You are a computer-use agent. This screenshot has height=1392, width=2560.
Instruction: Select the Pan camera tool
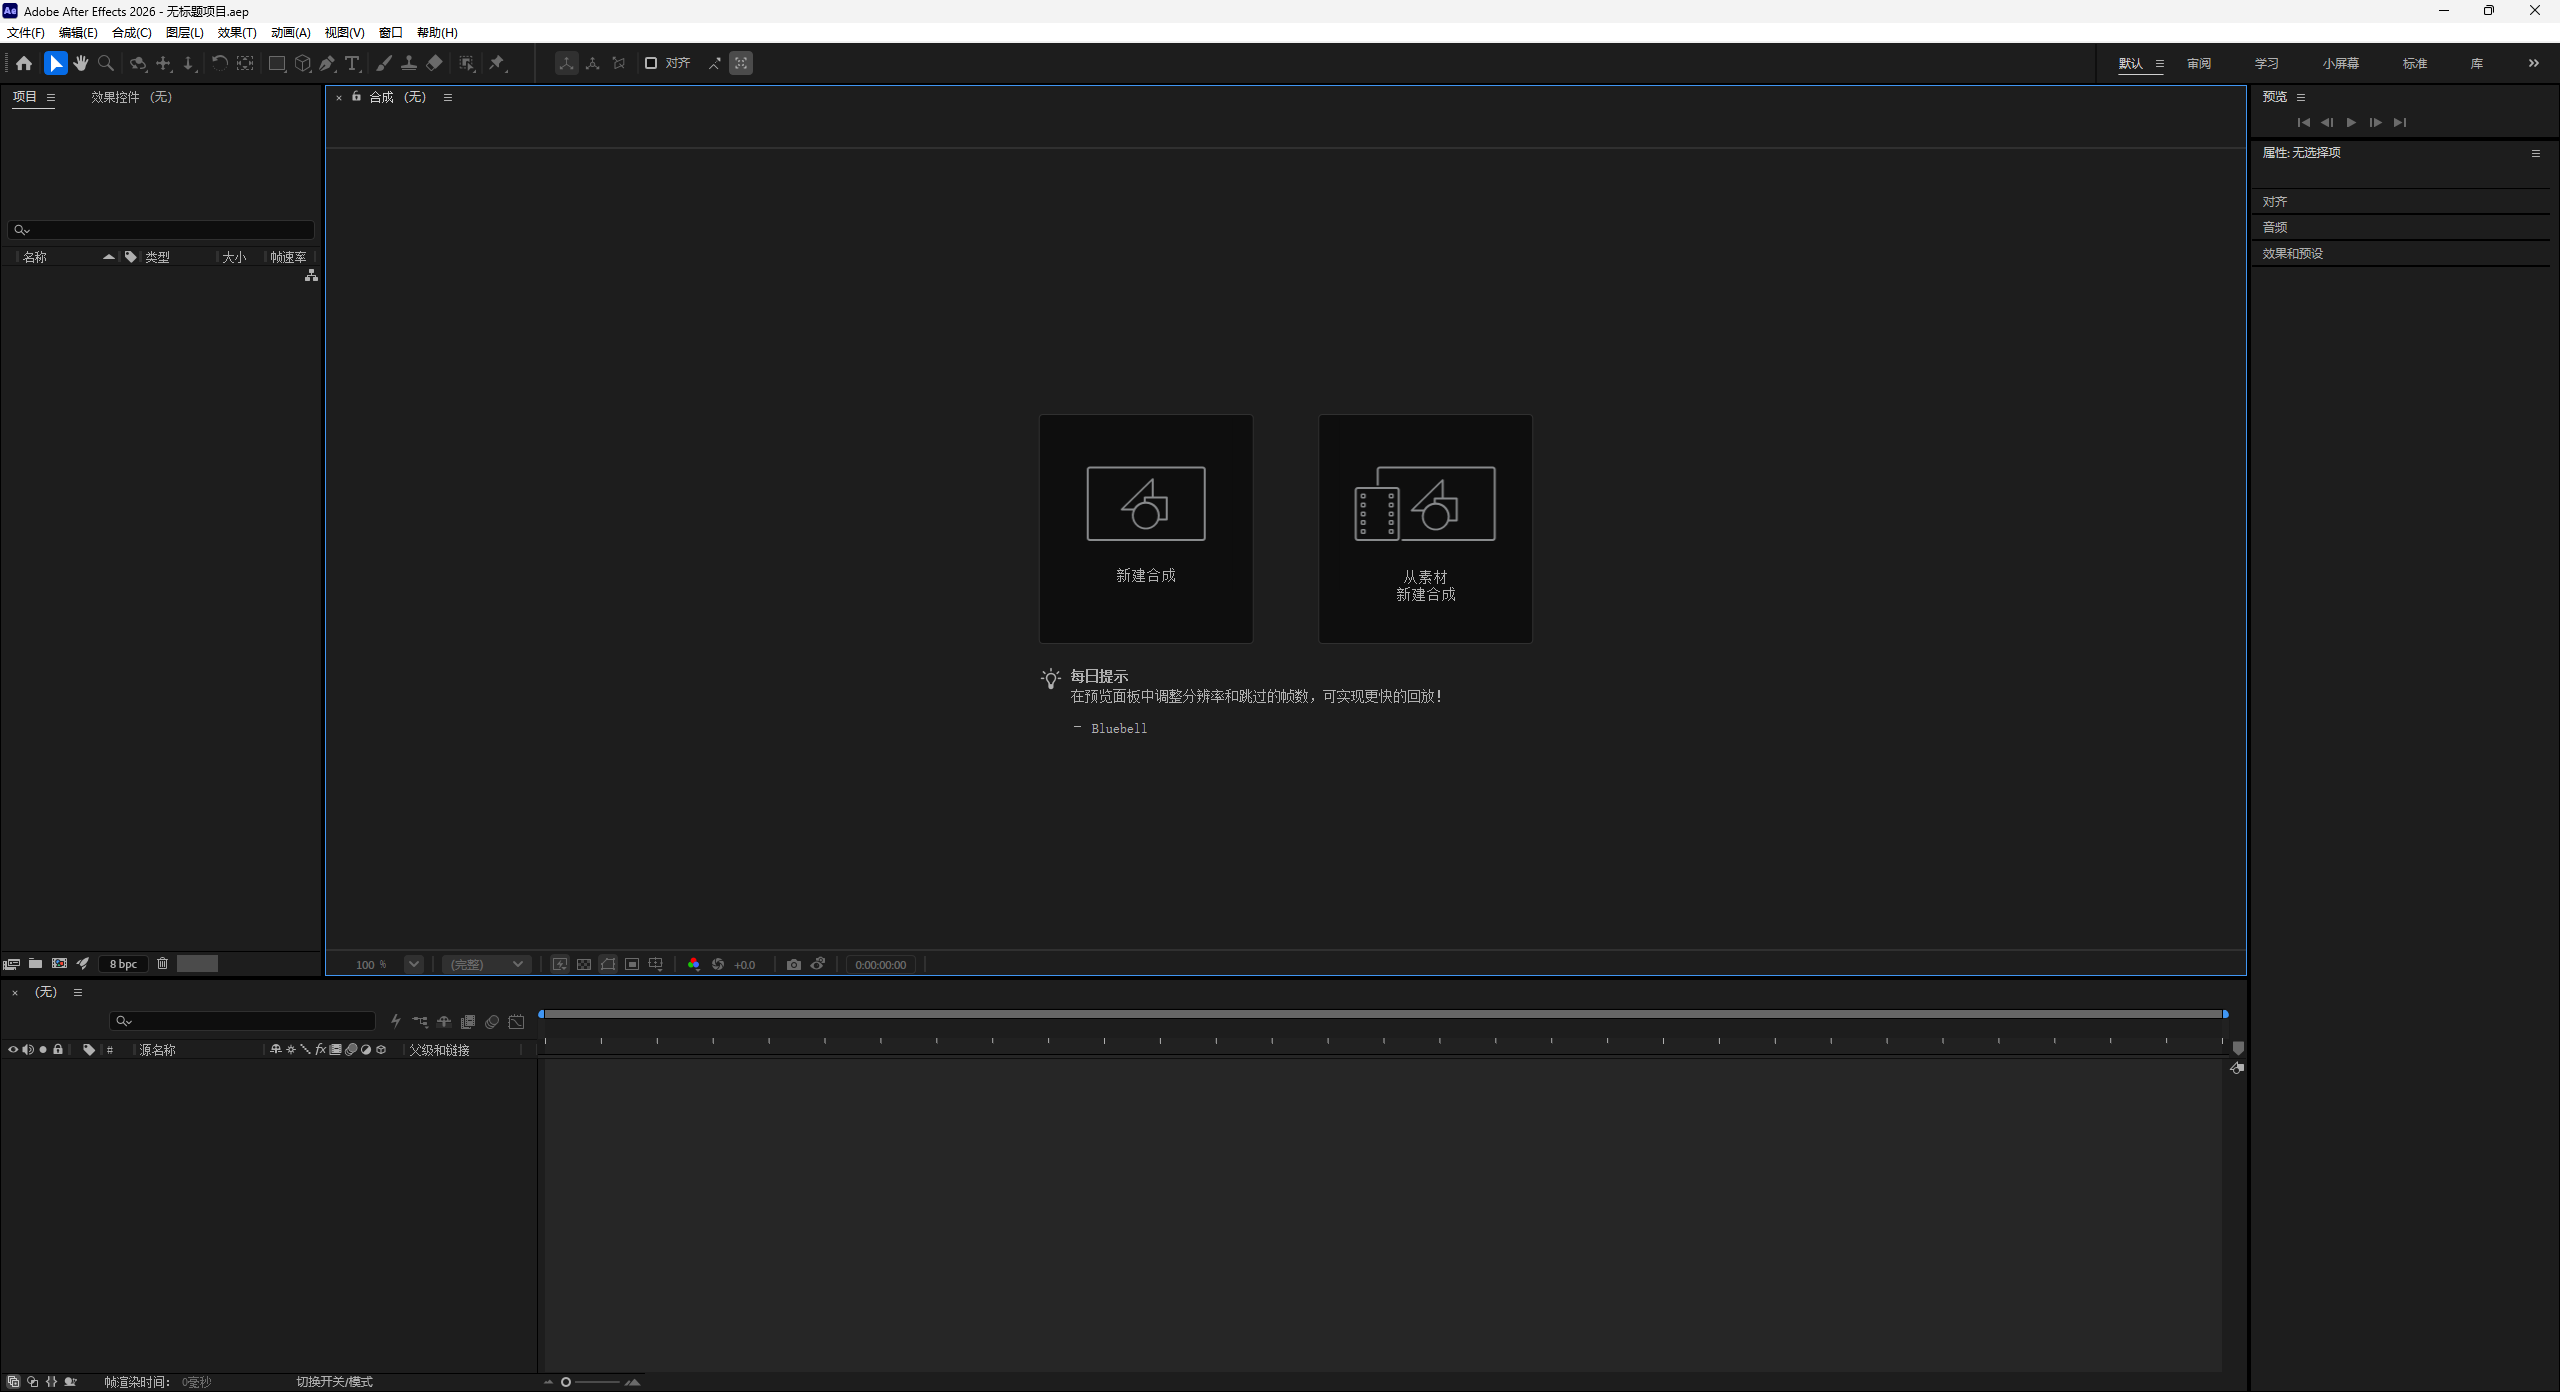coord(164,63)
